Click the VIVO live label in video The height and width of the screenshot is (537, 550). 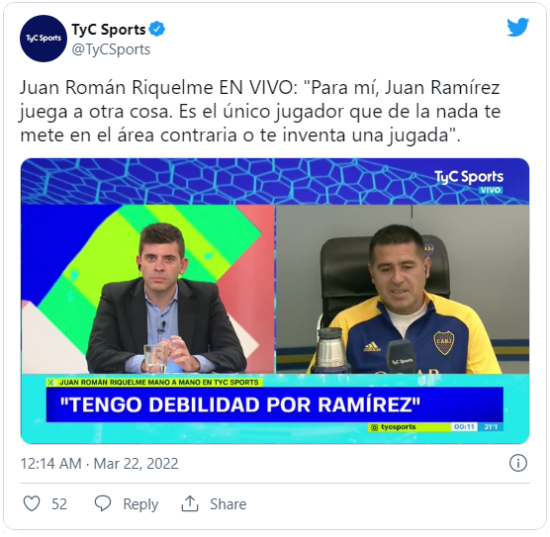490,190
